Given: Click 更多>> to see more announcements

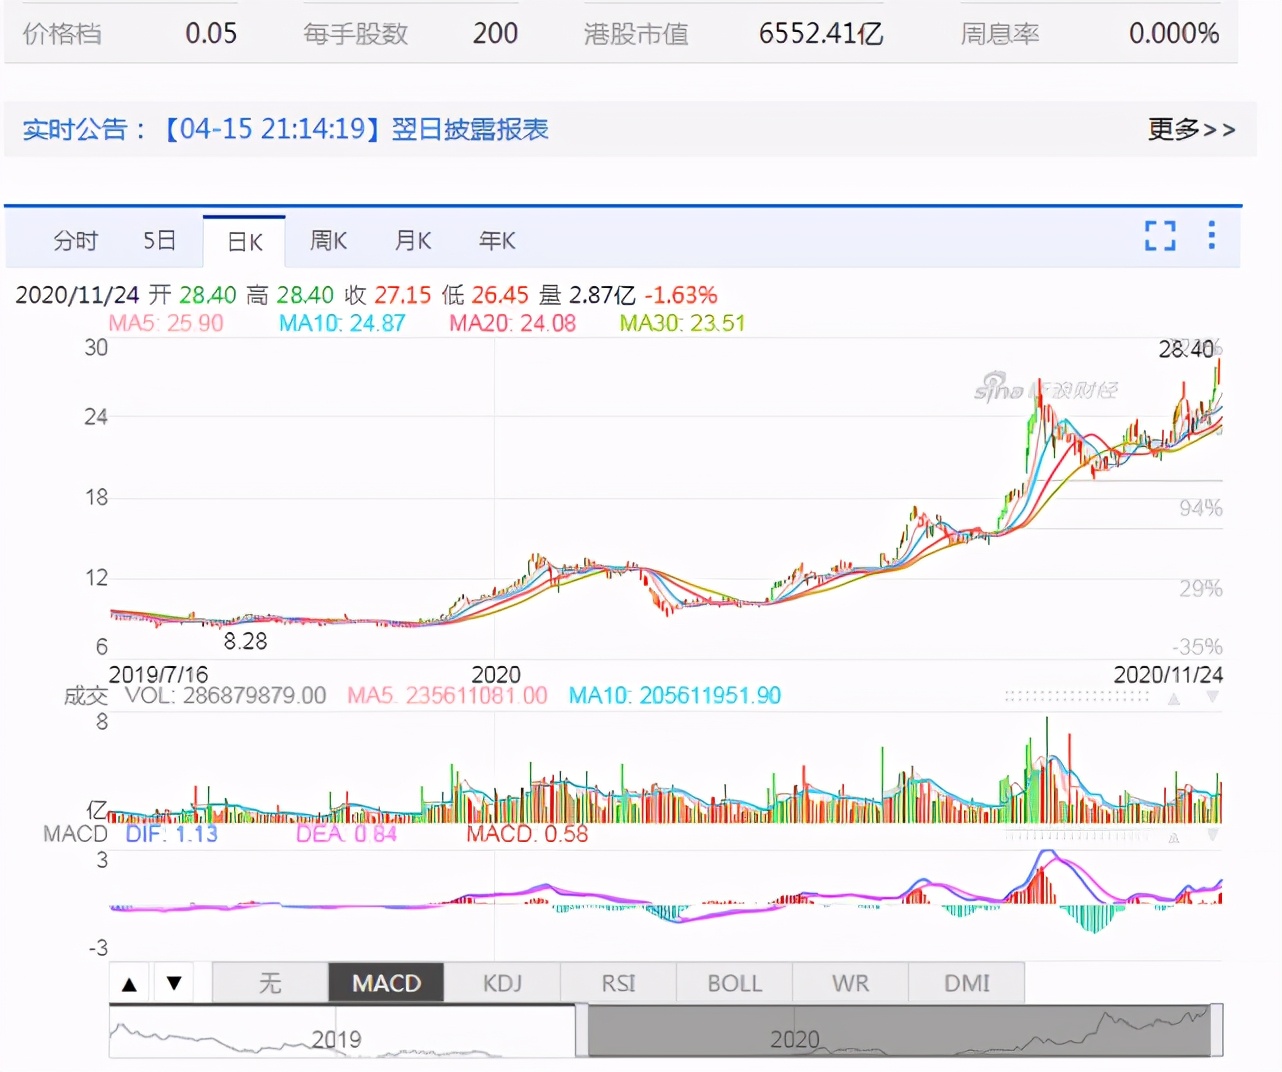Looking at the screenshot, I should 1192,130.
